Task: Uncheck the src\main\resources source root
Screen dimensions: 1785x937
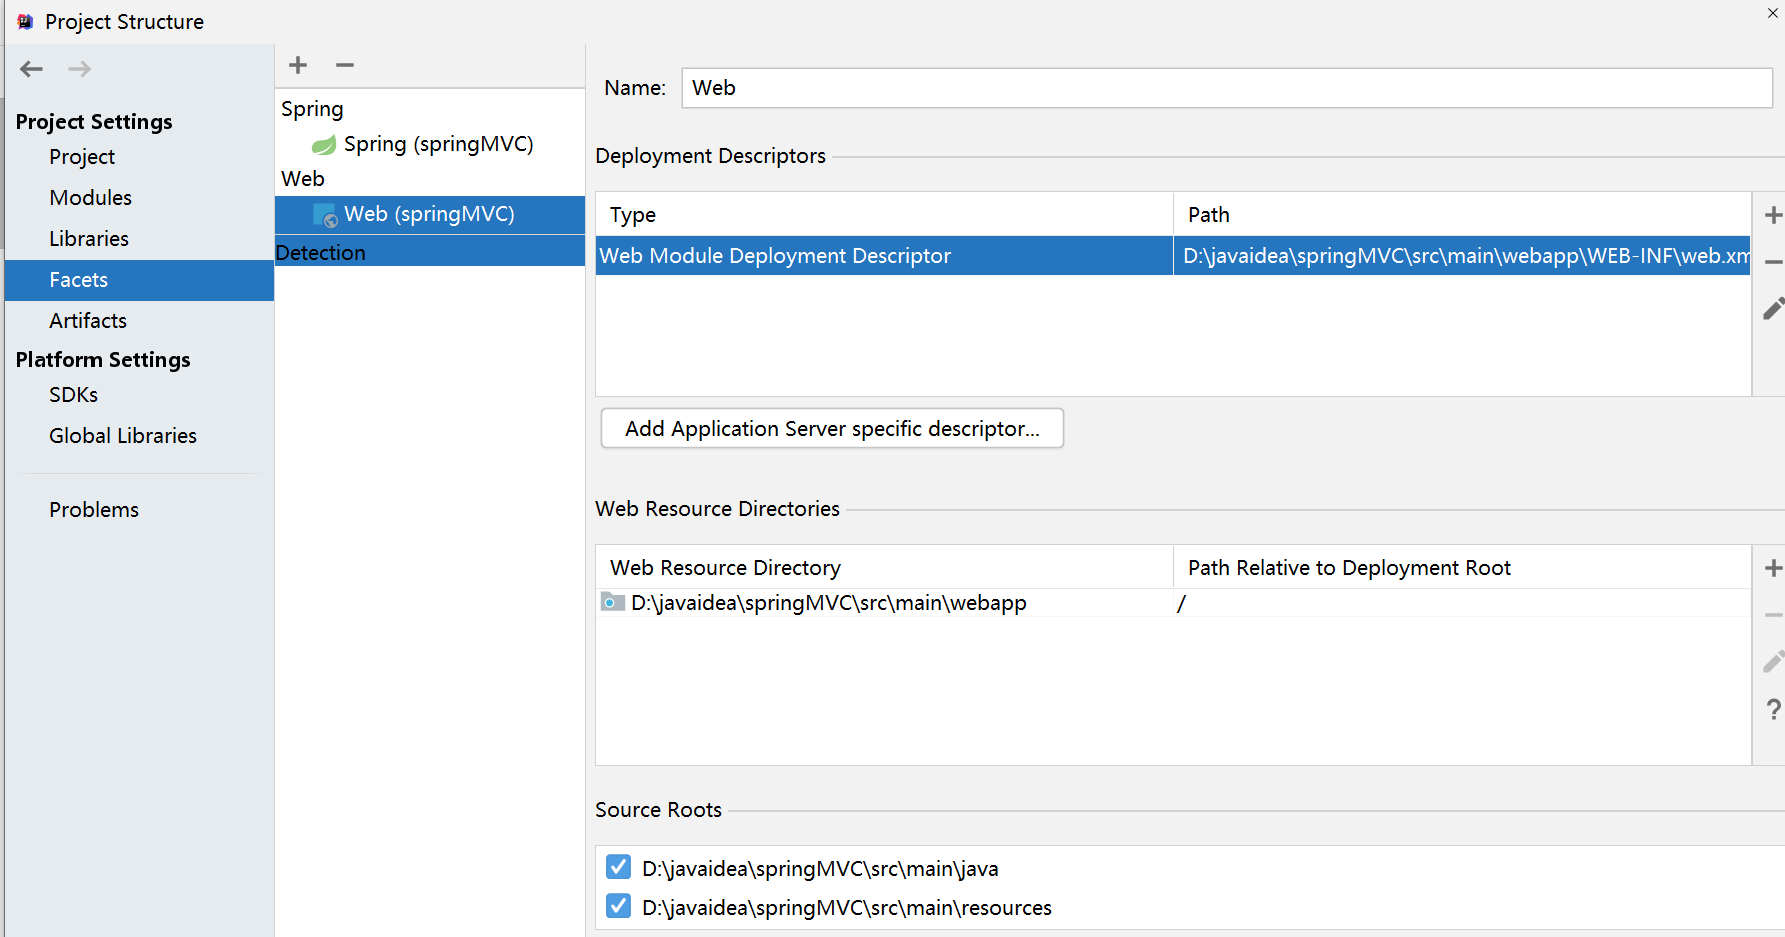Action: coord(619,906)
